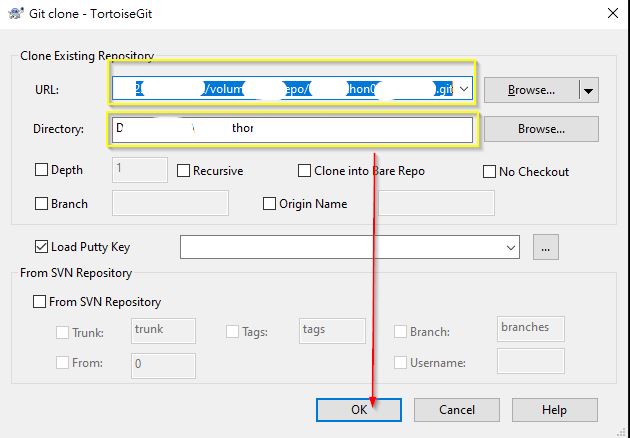Click the Browse button next to URL
Image resolution: width=630 pixels, height=438 pixels.
(531, 90)
